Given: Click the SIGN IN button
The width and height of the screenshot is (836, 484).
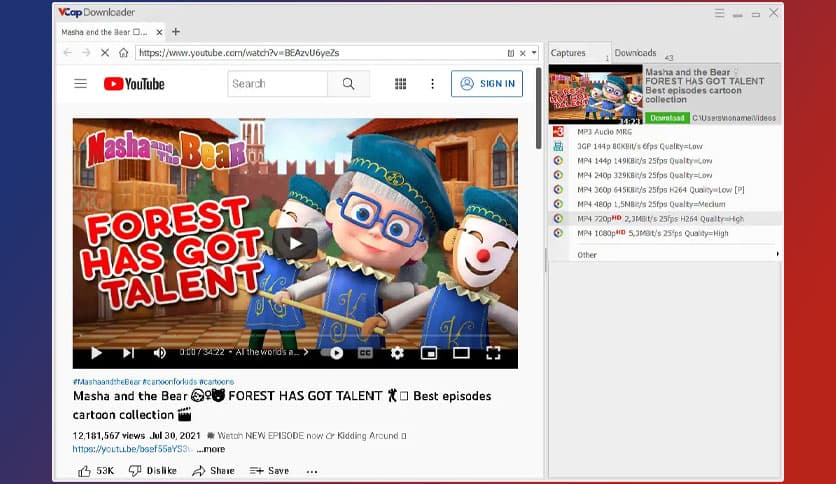Looking at the screenshot, I should [487, 84].
